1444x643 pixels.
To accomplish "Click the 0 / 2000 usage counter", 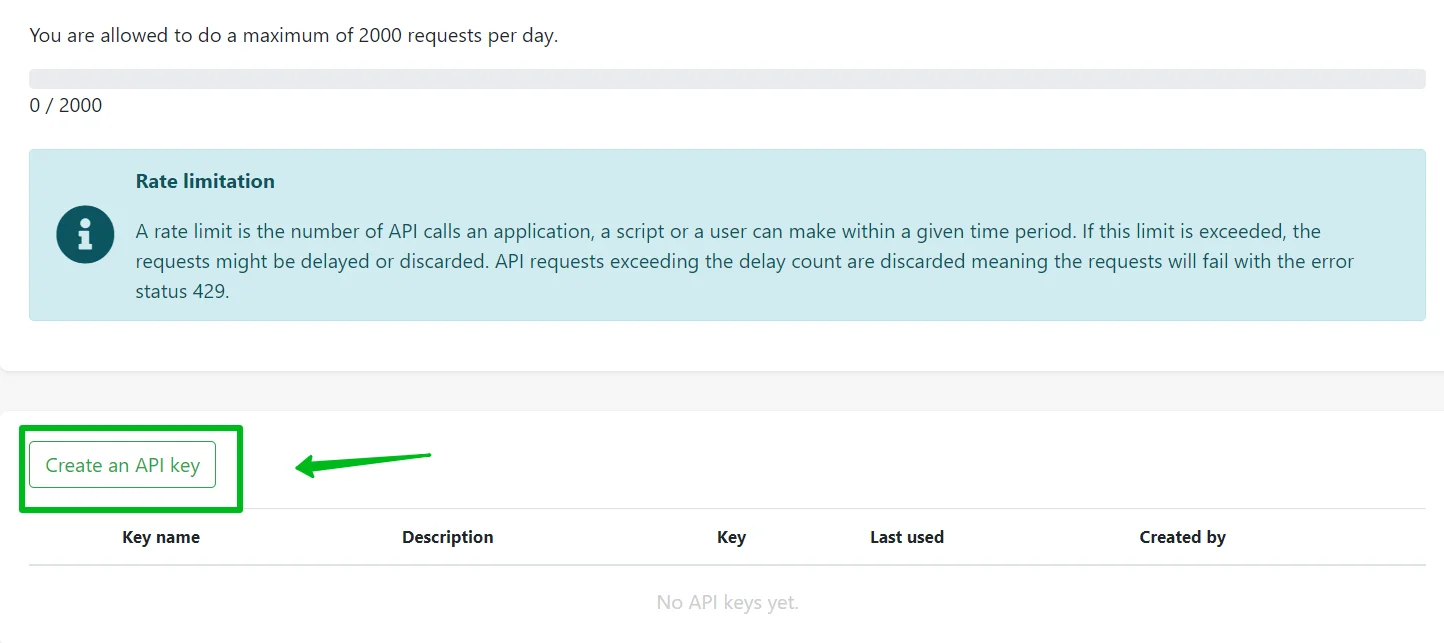I will tap(66, 105).
